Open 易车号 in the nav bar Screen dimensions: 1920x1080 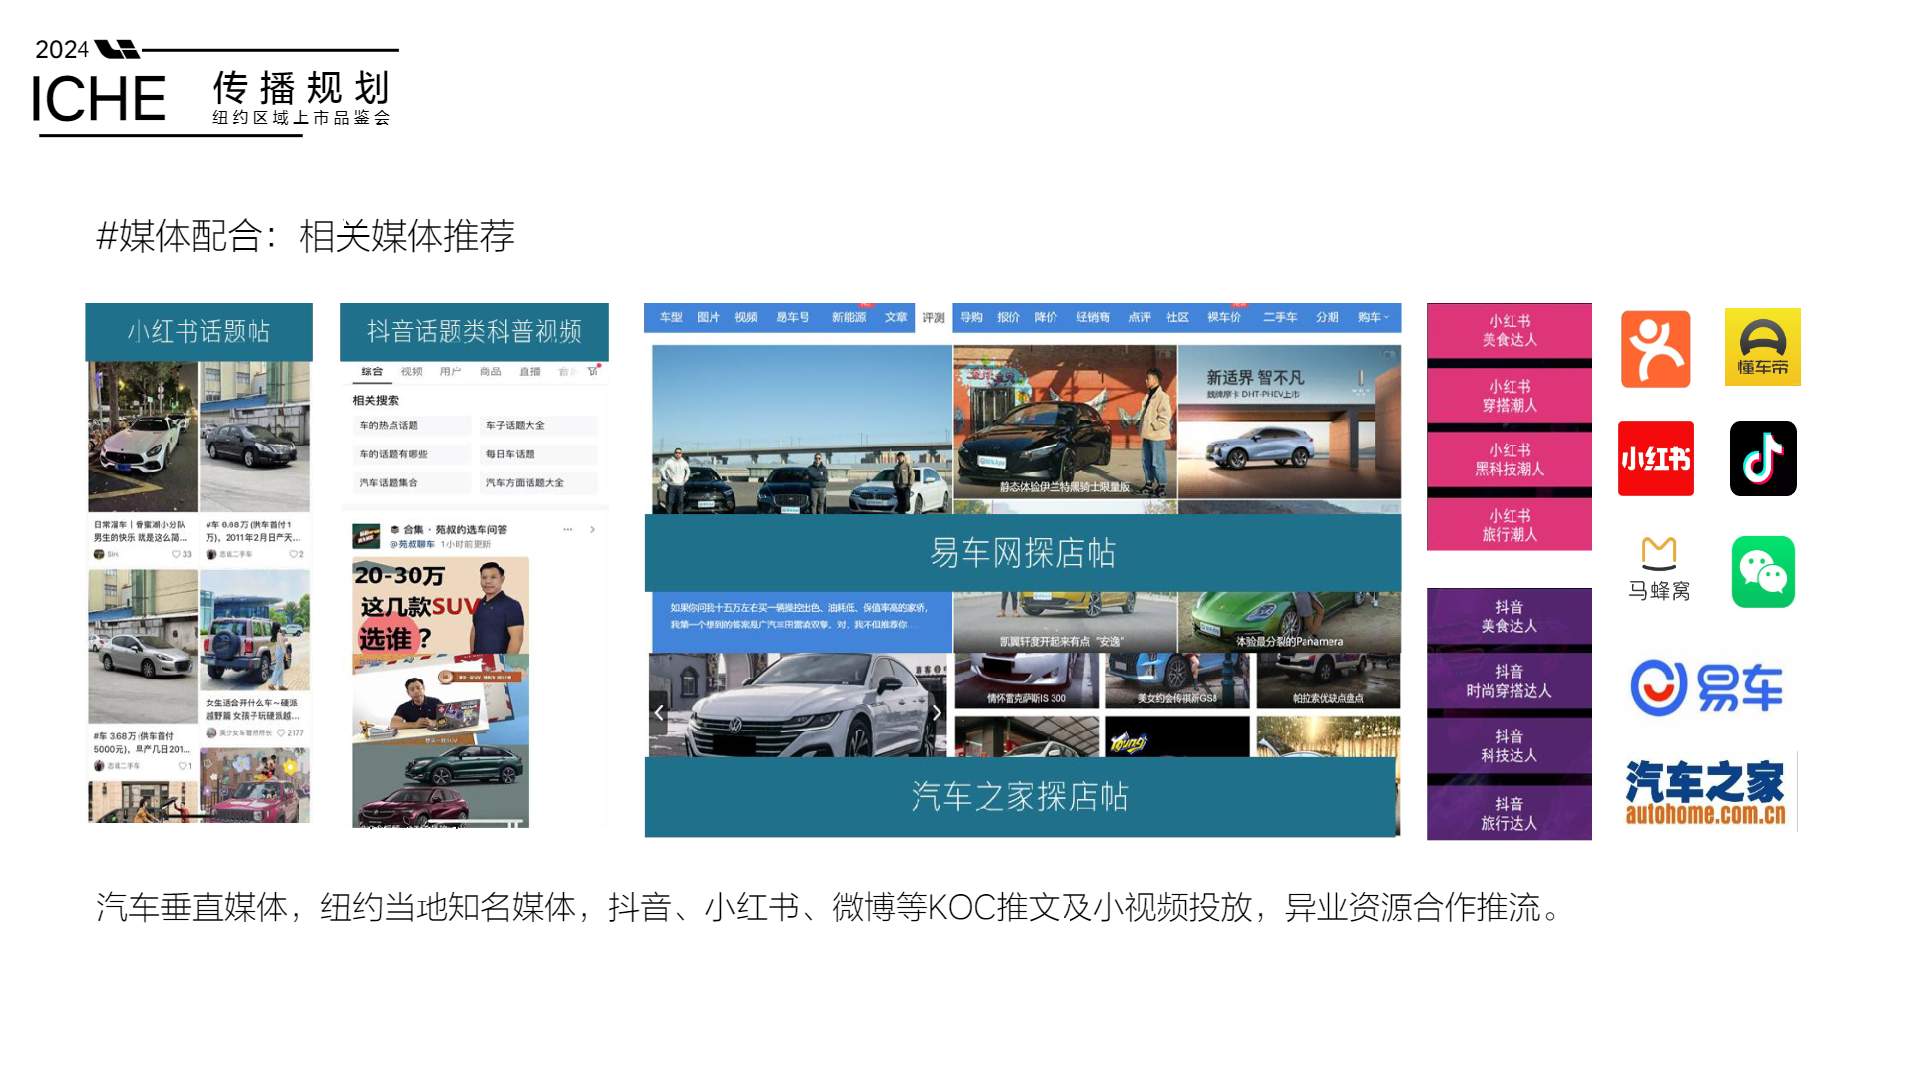point(792,317)
